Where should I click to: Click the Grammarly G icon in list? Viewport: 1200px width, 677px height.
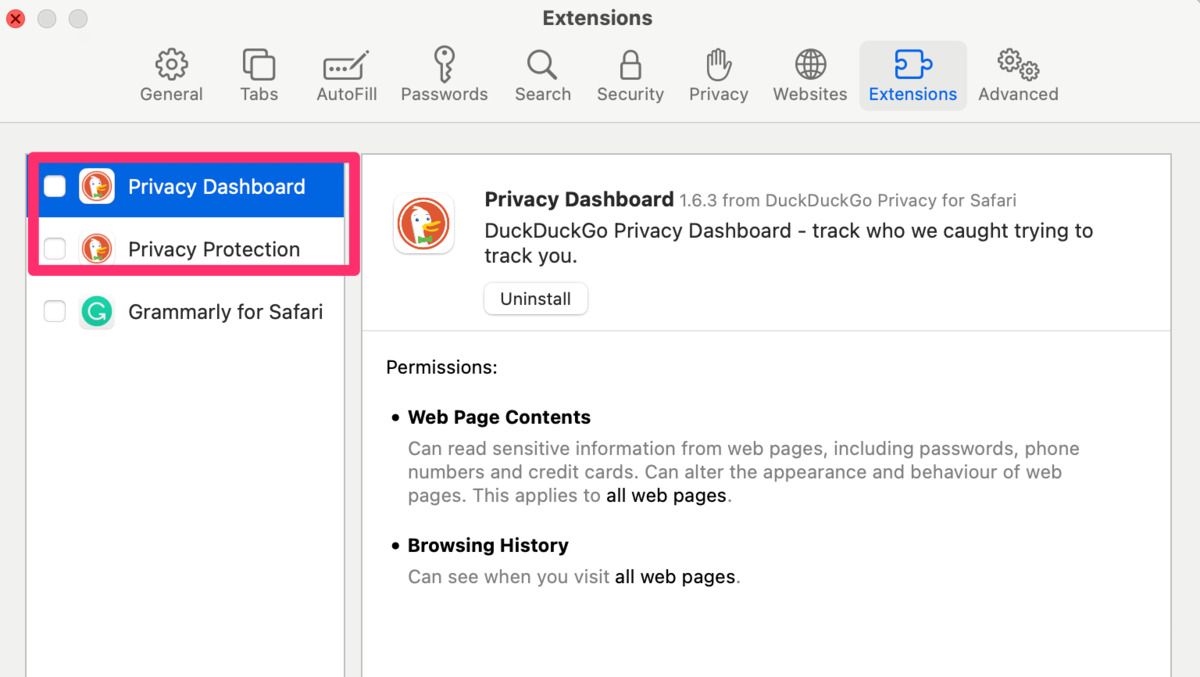pyautogui.click(x=97, y=312)
